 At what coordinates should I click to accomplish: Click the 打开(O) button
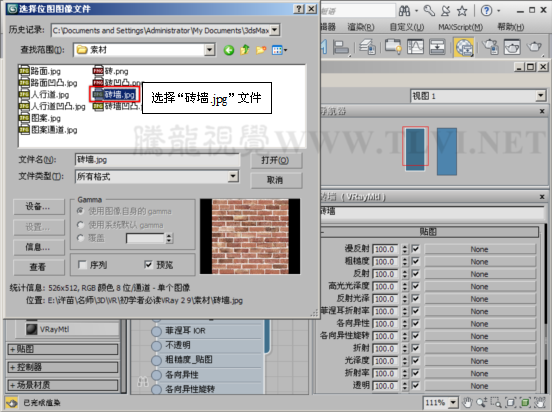point(276,160)
